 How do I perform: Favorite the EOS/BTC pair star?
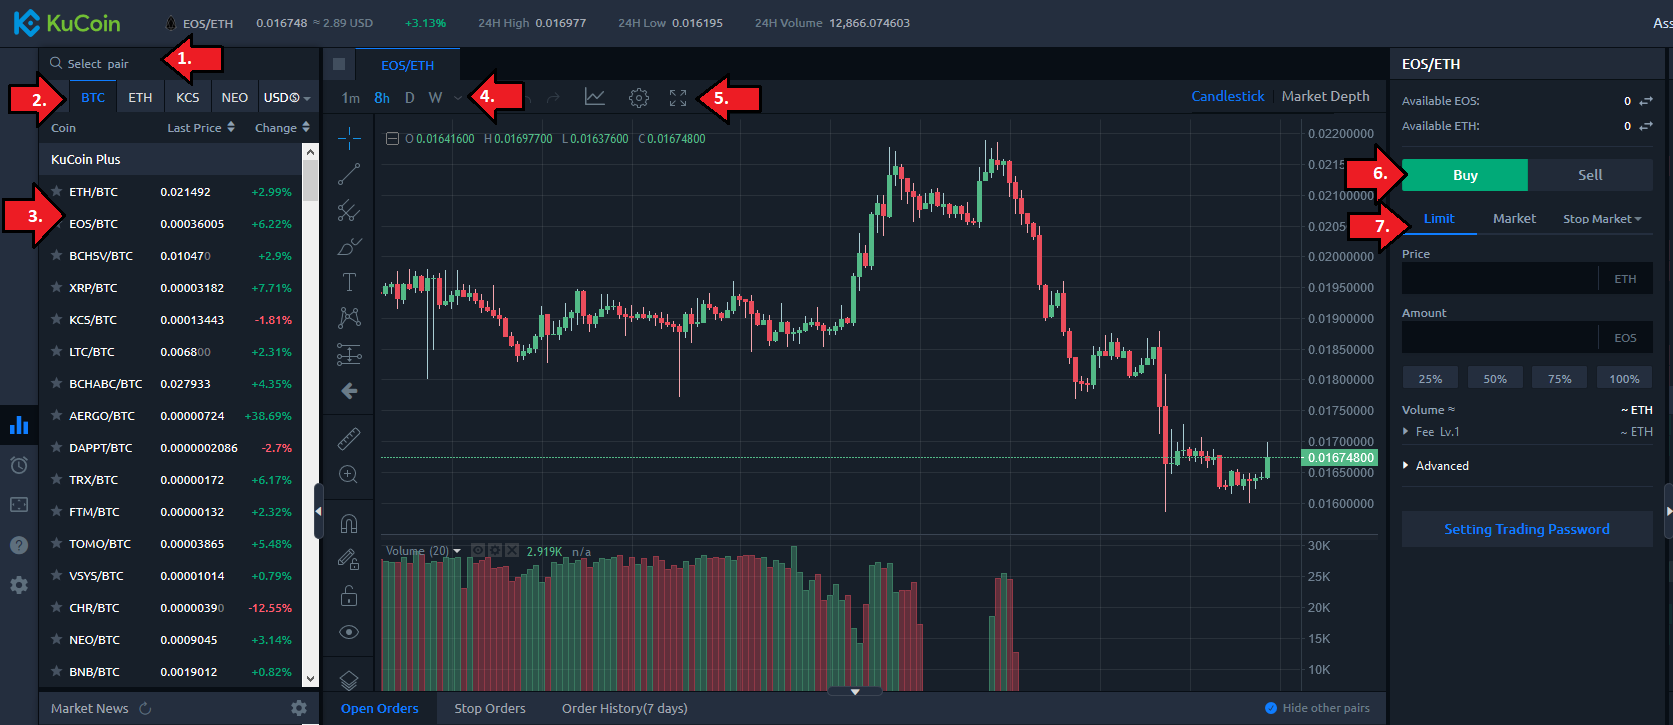pyautogui.click(x=57, y=223)
